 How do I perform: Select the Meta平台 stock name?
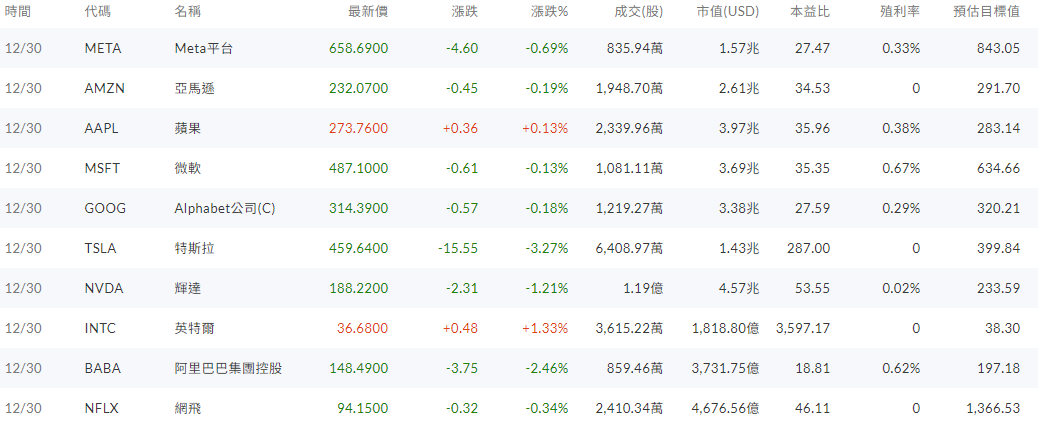tap(204, 48)
